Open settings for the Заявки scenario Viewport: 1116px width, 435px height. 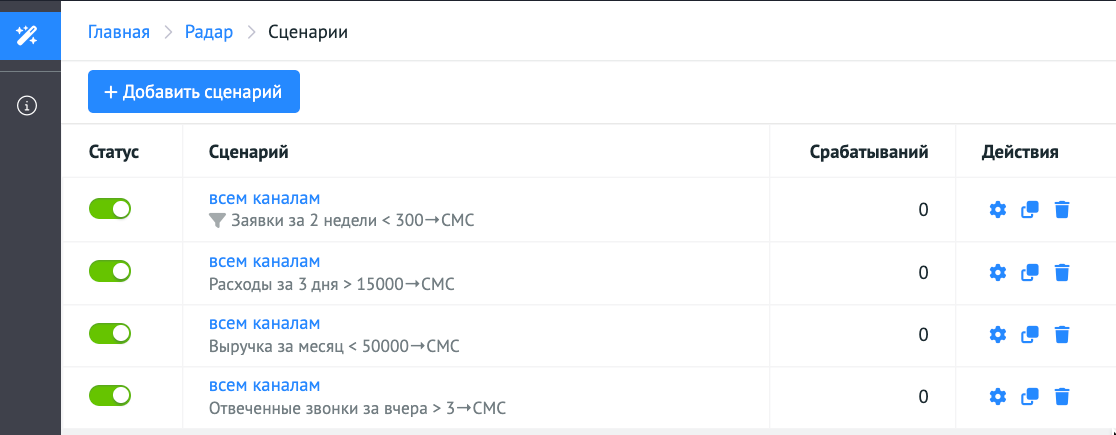tap(996, 210)
